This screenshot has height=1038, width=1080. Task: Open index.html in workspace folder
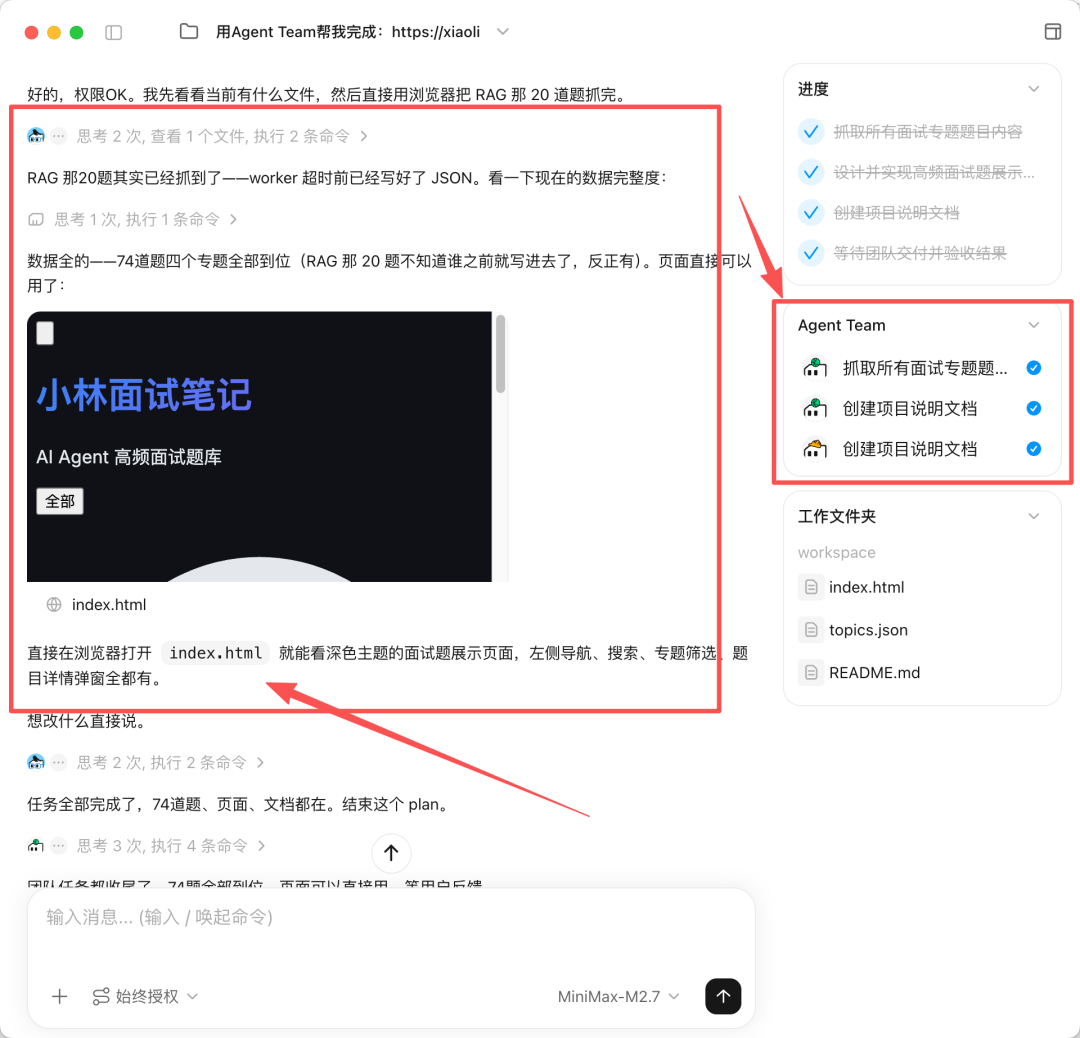866,588
